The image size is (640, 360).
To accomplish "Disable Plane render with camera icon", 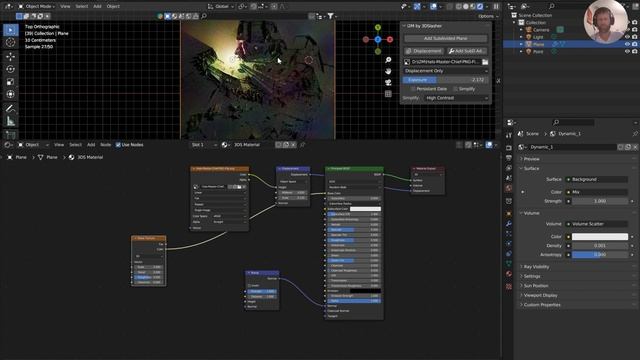I will coord(635,44).
